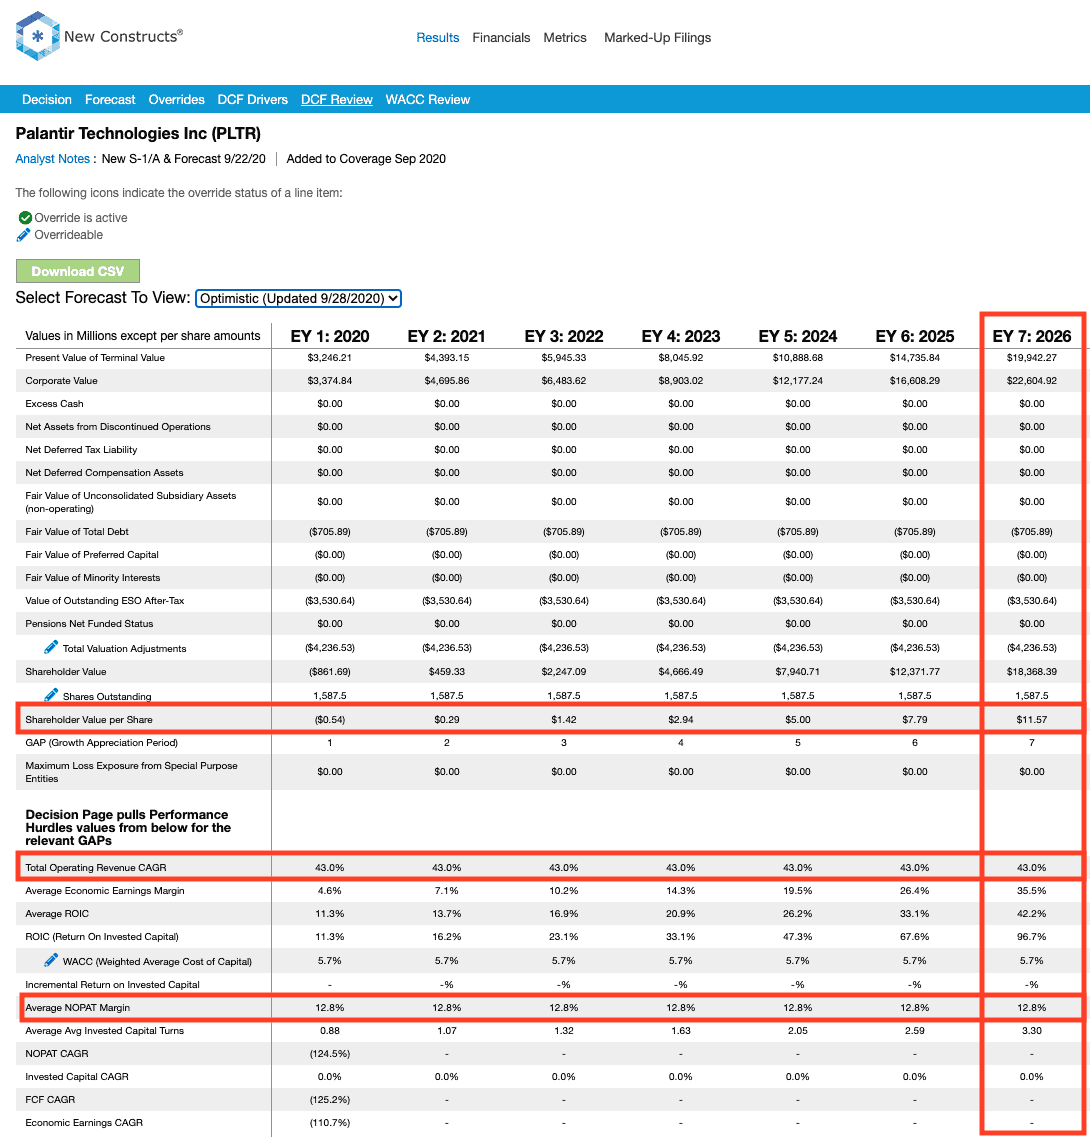
Task: Click the 35.5% economic earnings margin value
Action: (x=1032, y=890)
